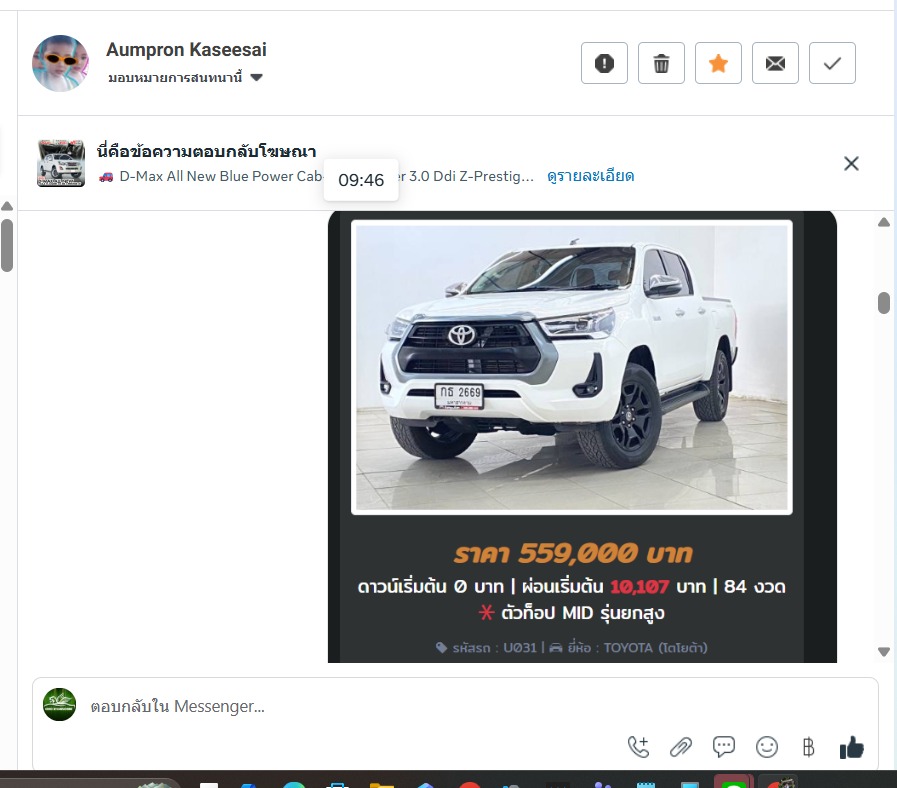Start a call with the phone-plus icon

click(638, 747)
